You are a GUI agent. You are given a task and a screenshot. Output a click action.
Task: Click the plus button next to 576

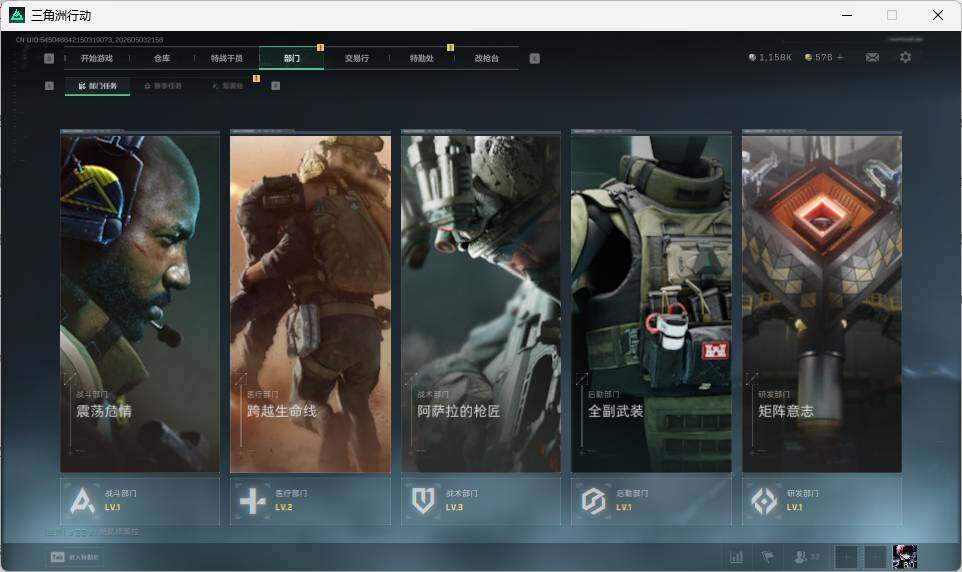pos(841,57)
